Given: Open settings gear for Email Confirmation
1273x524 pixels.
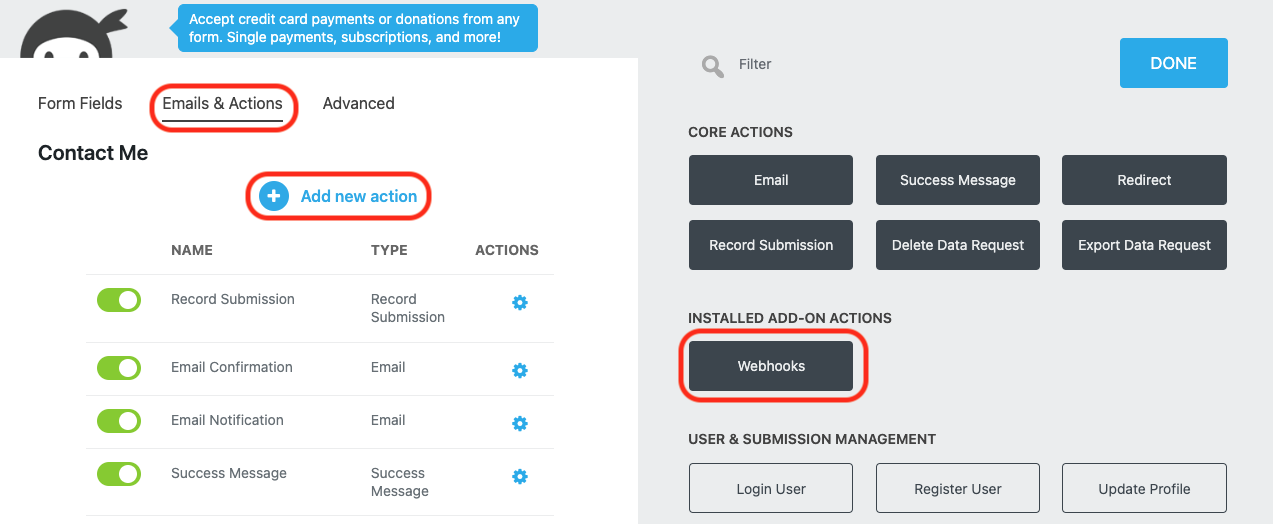Looking at the screenshot, I should pyautogui.click(x=519, y=370).
